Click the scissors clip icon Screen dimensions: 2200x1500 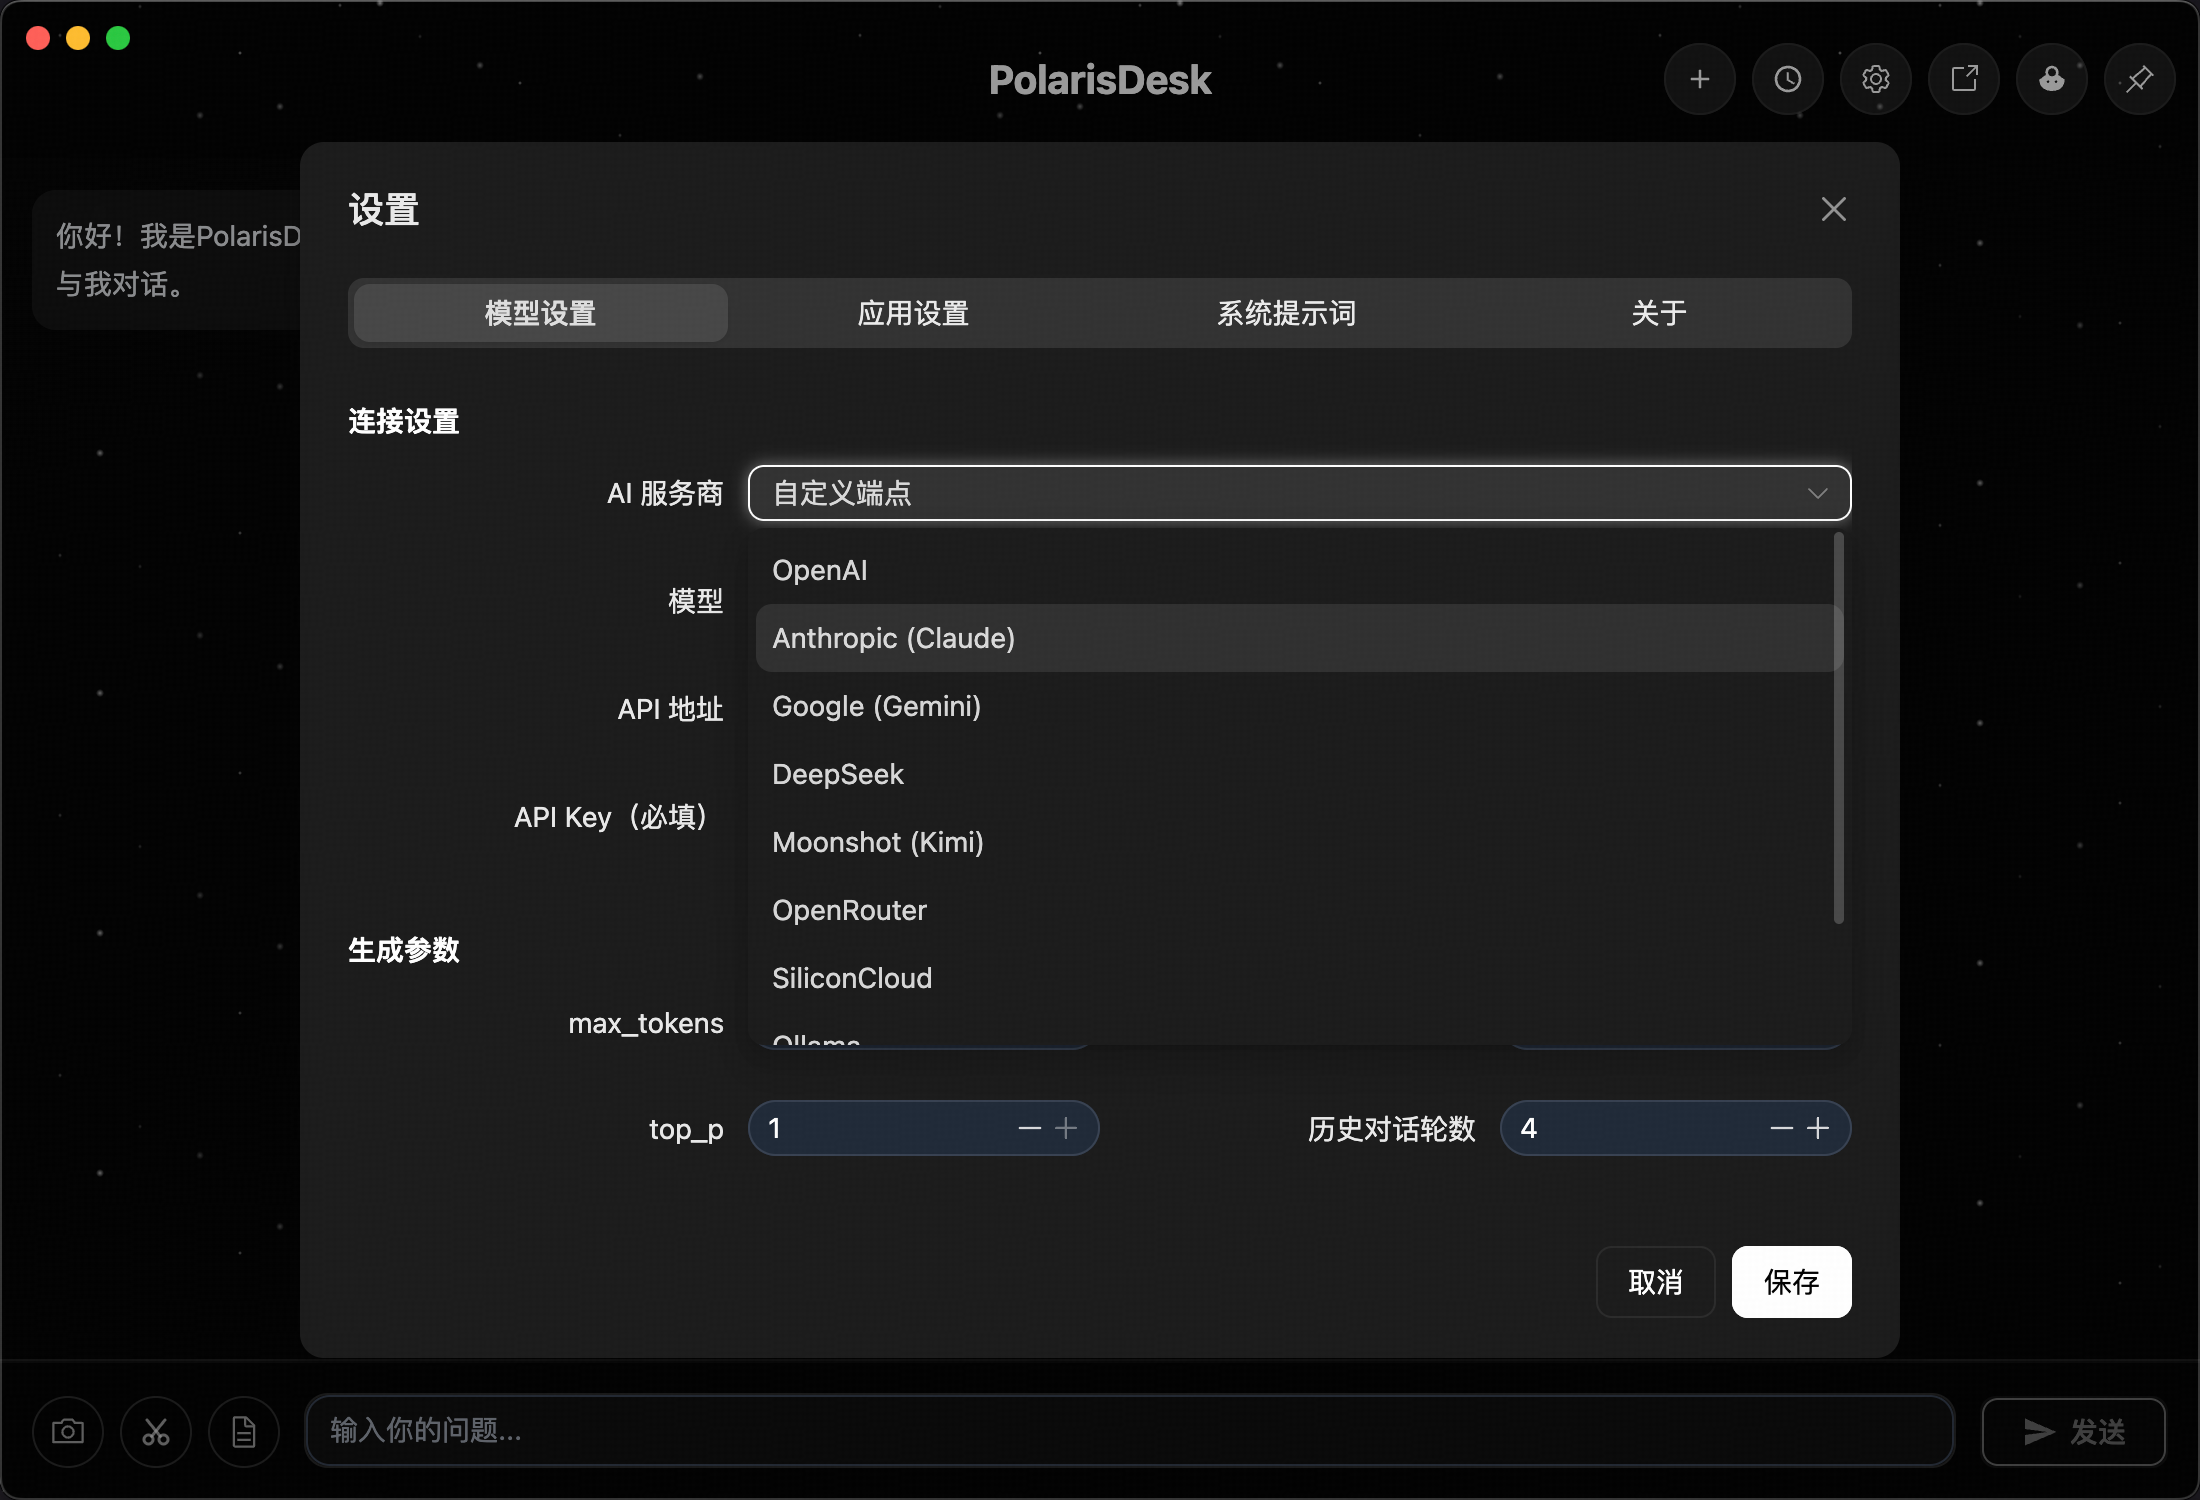156,1431
